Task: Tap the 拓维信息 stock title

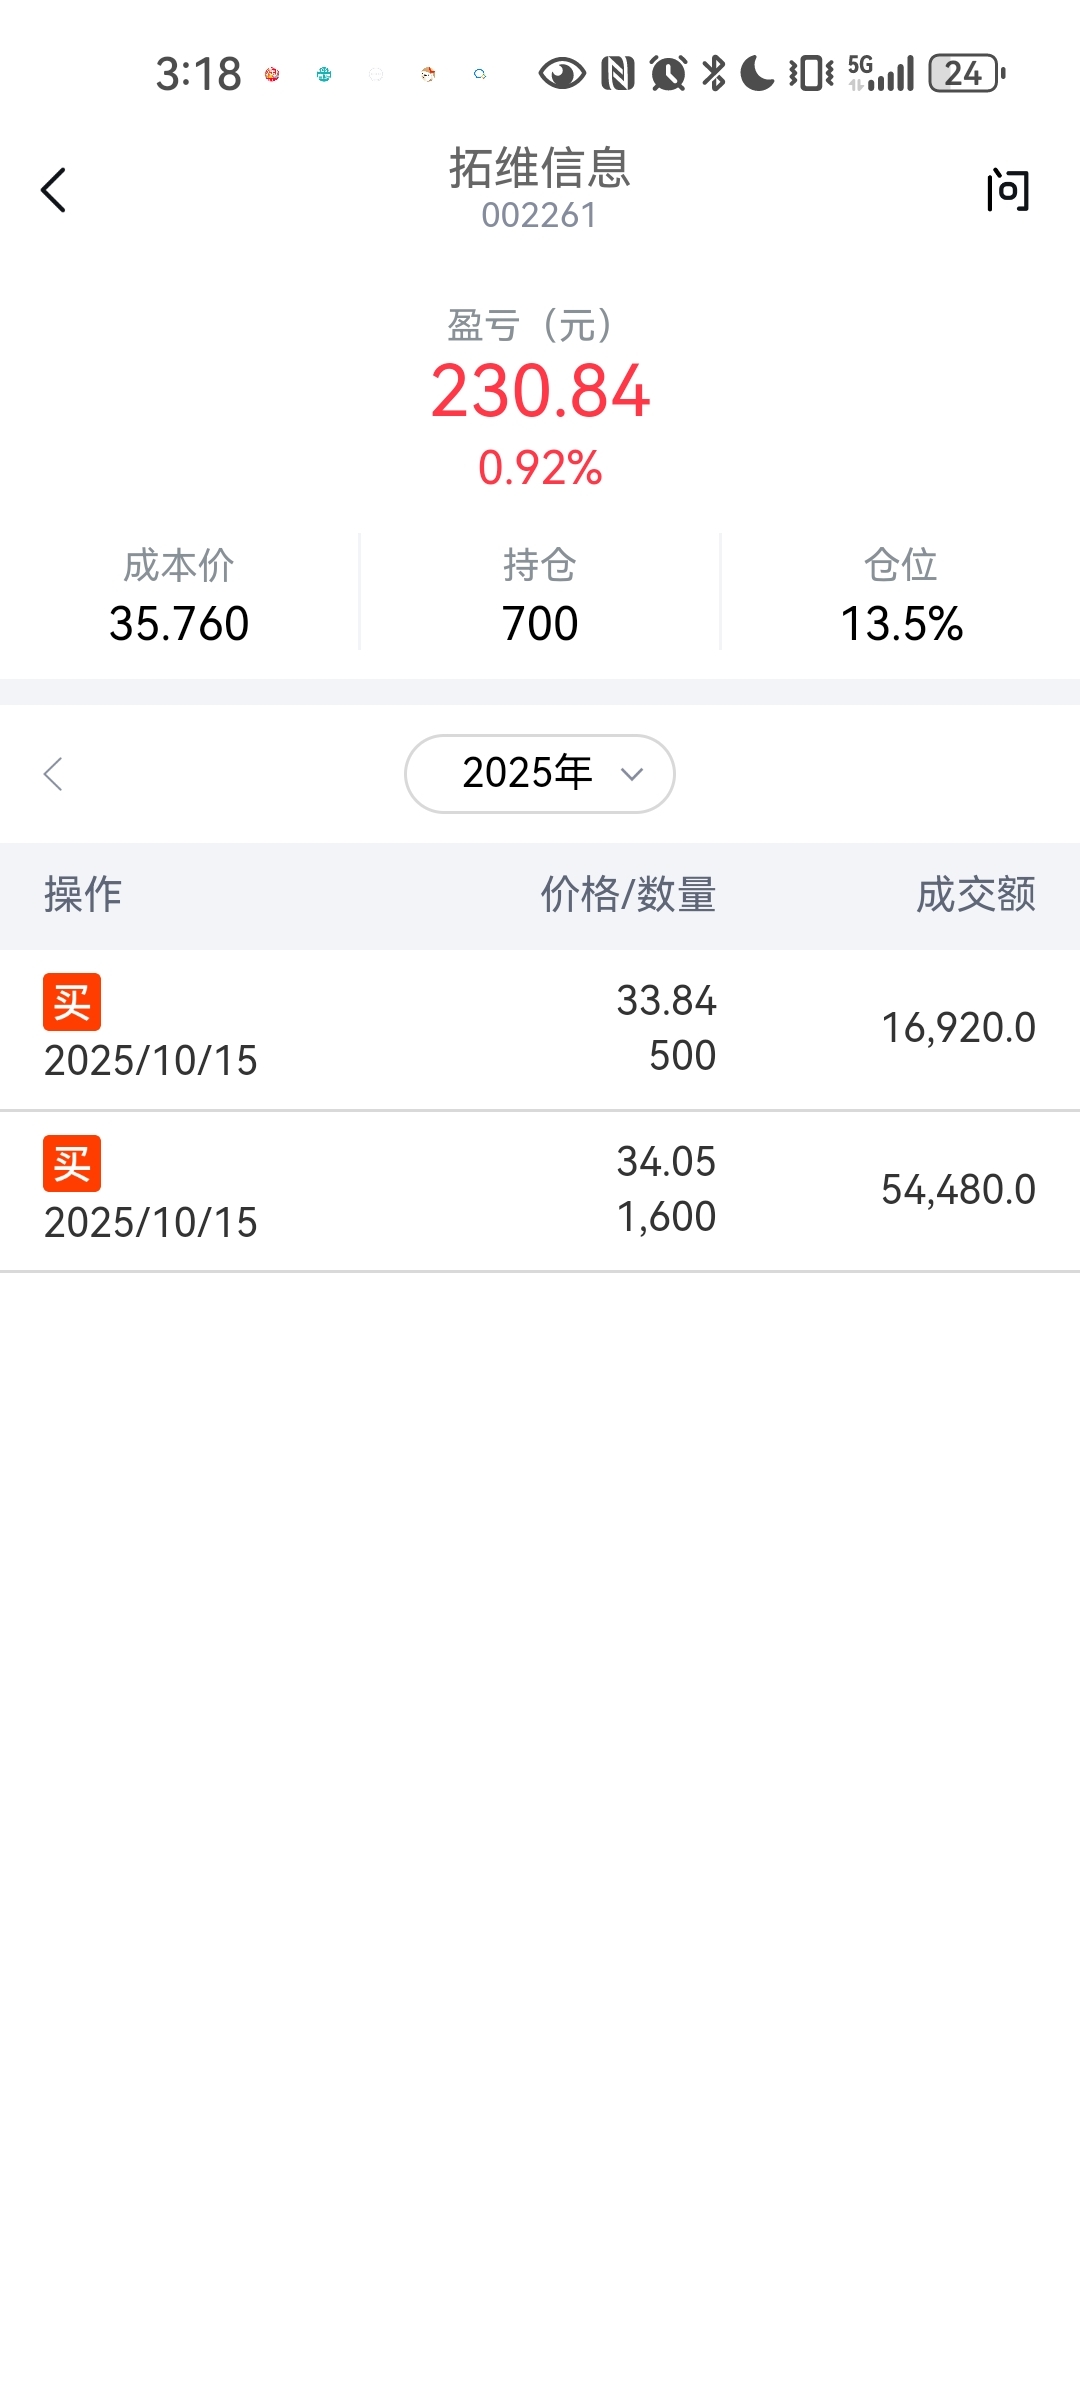Action: (539, 168)
